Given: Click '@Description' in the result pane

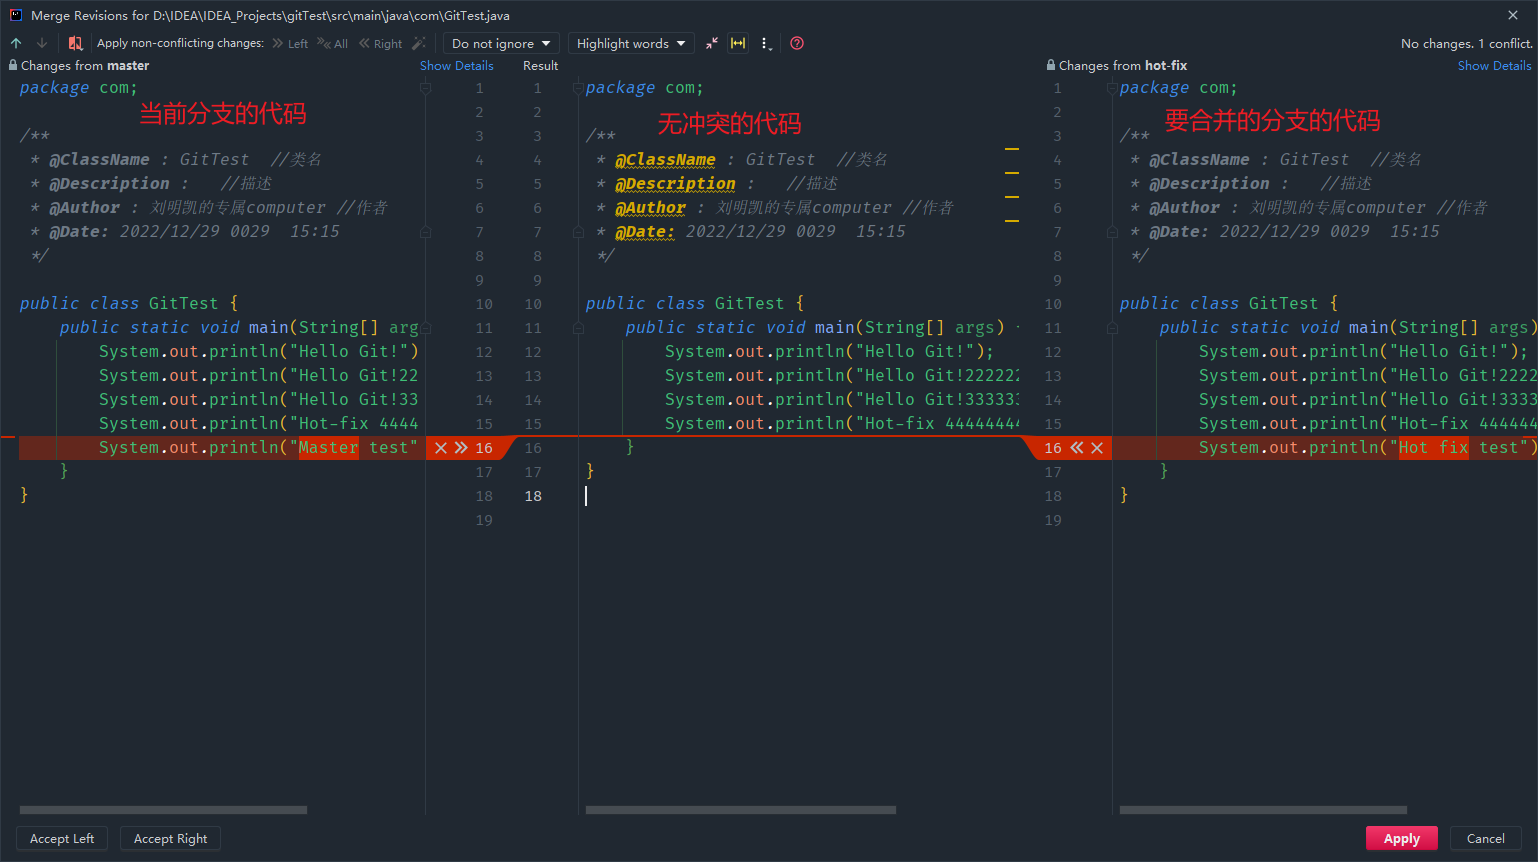Looking at the screenshot, I should pyautogui.click(x=675, y=184).
